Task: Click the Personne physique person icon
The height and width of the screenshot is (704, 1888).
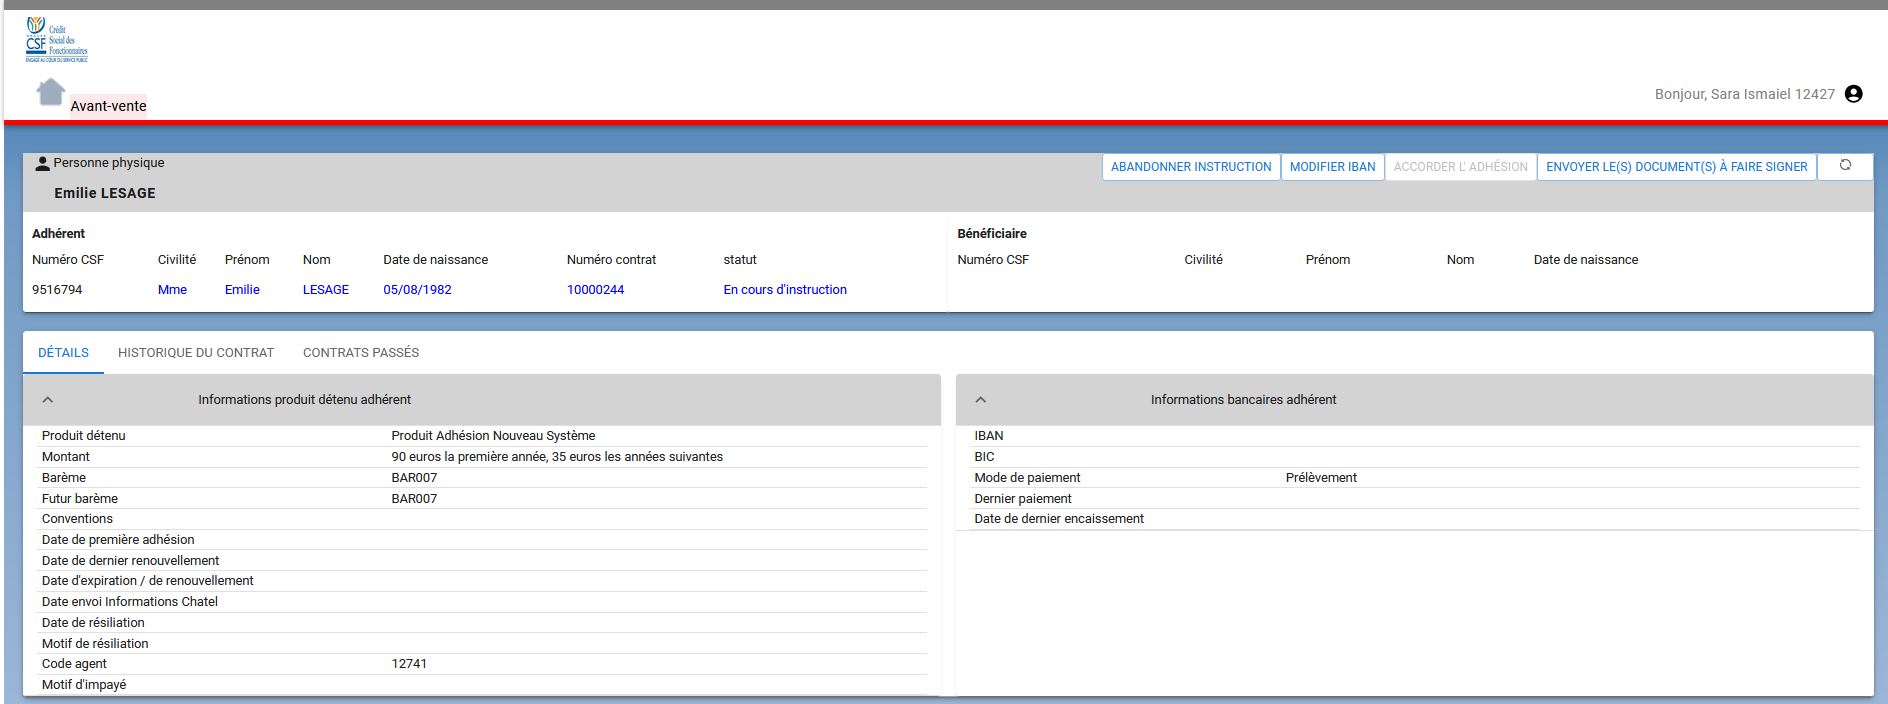Action: [x=42, y=163]
